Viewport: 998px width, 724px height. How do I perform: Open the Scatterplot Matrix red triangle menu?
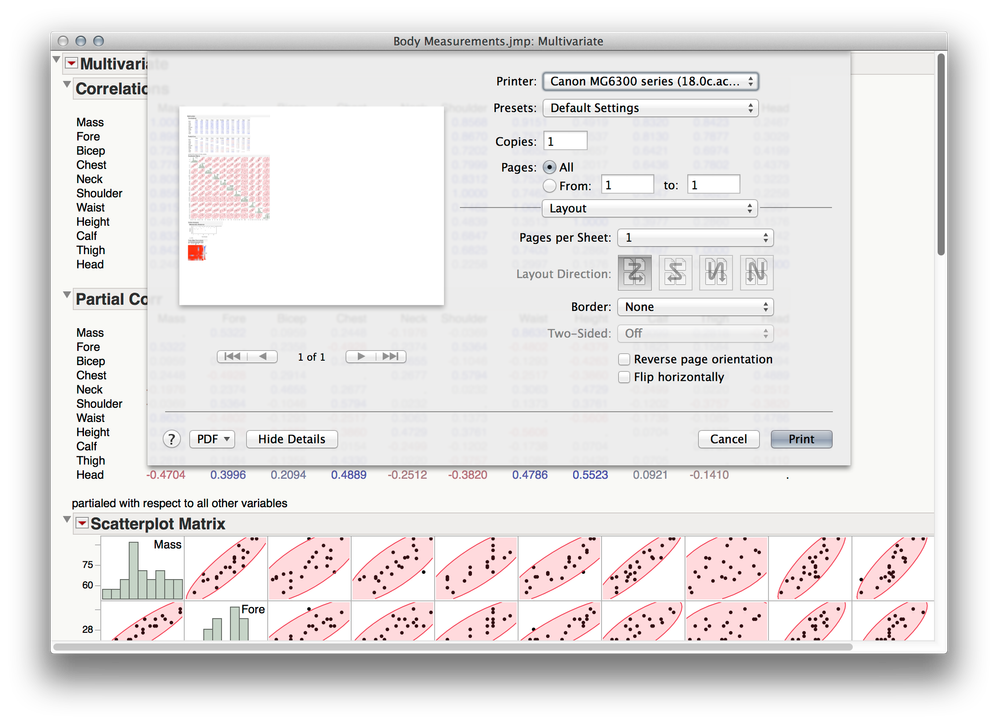[82, 523]
